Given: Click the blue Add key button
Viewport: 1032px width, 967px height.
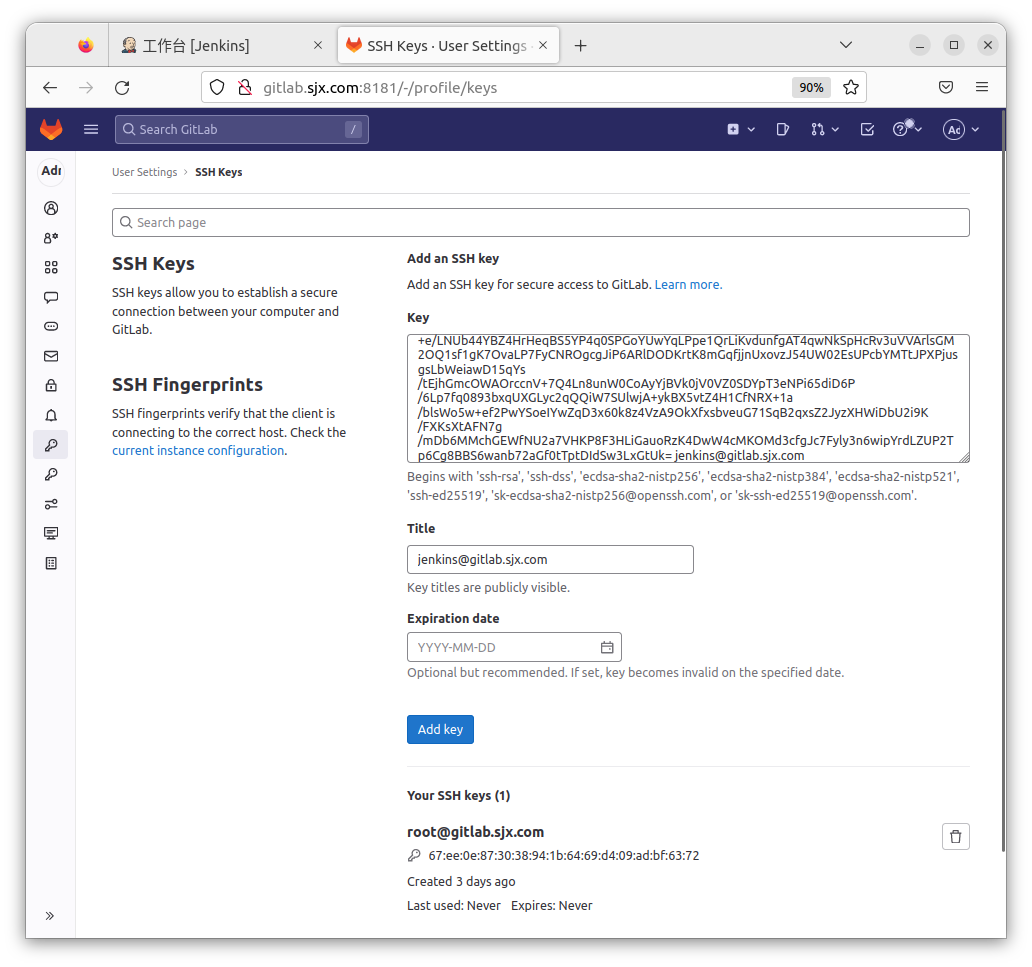Looking at the screenshot, I should [440, 729].
